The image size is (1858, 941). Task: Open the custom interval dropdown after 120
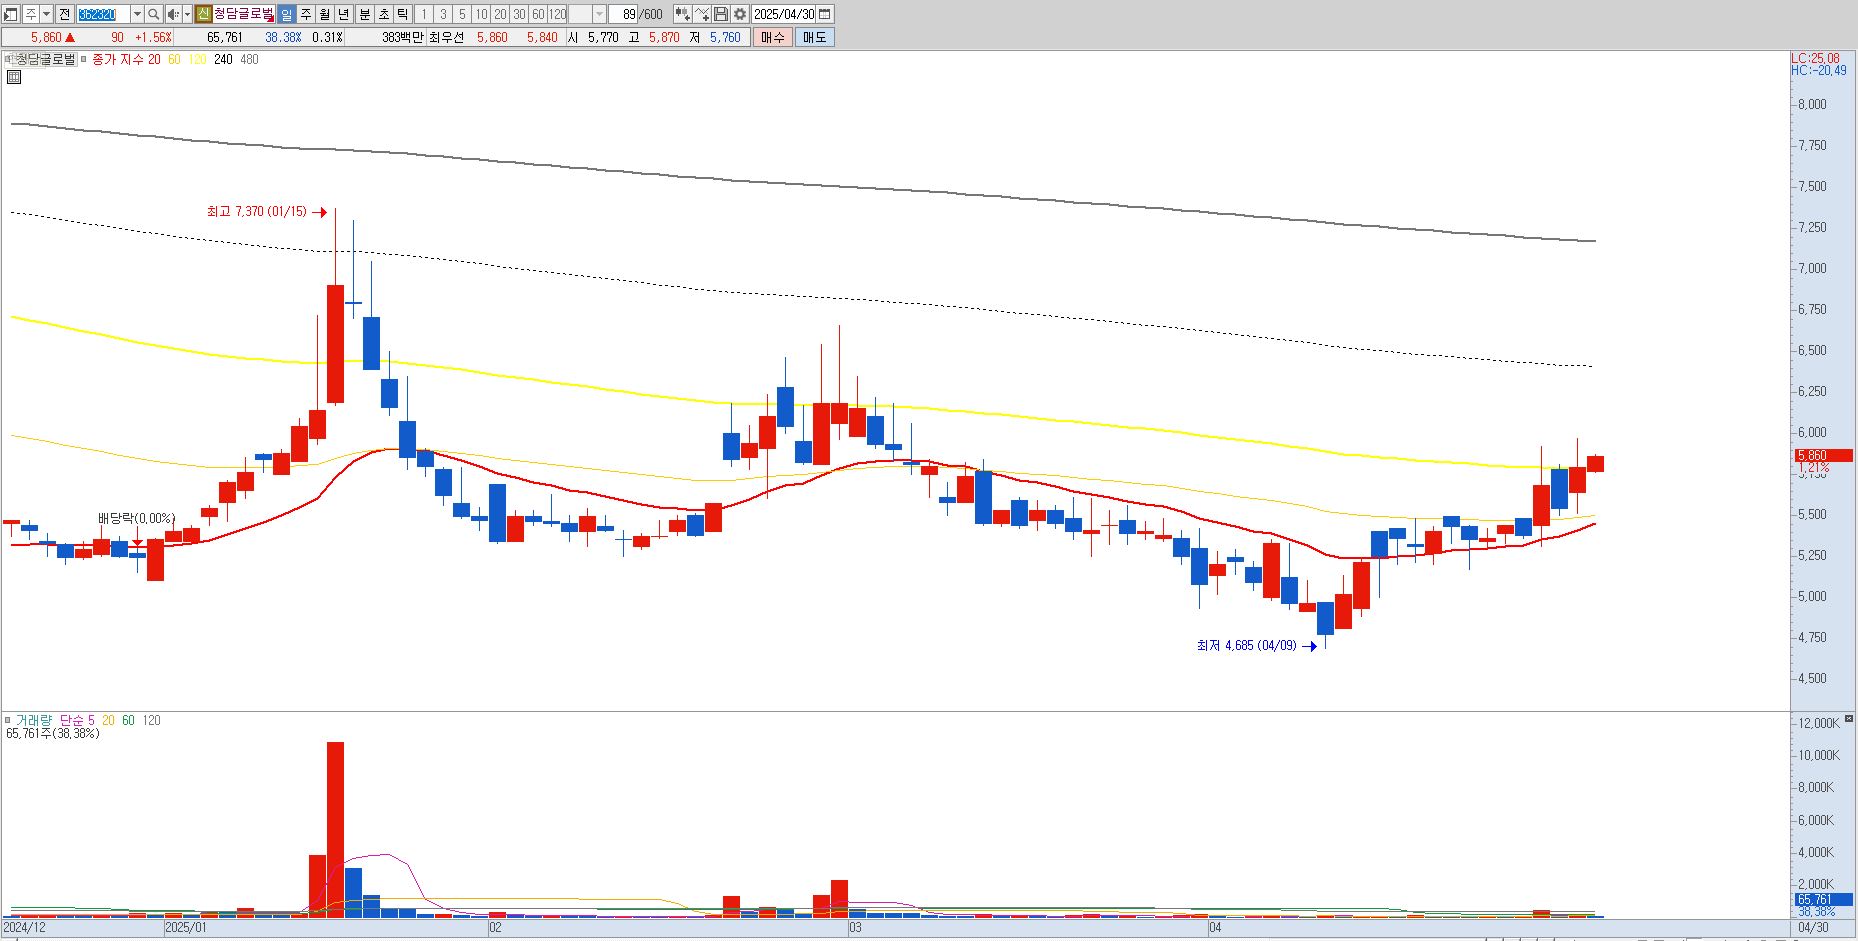(x=599, y=14)
